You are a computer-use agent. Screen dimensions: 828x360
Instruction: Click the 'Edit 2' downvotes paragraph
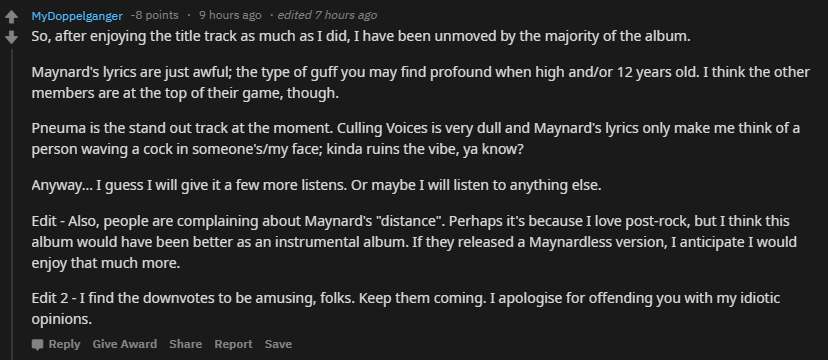(406, 309)
